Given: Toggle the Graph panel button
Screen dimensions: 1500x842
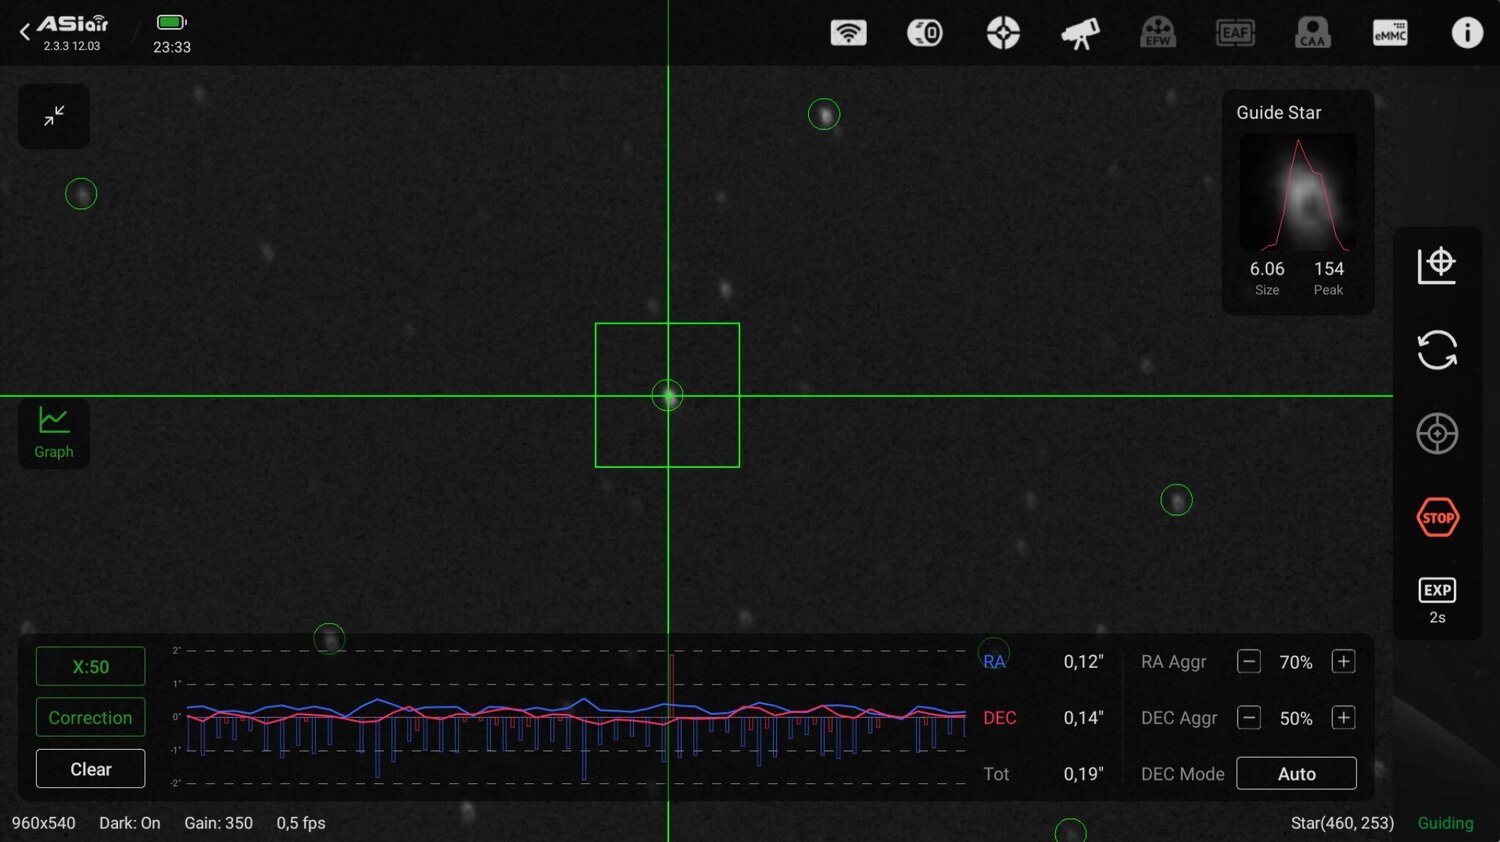Looking at the screenshot, I should 54,433.
